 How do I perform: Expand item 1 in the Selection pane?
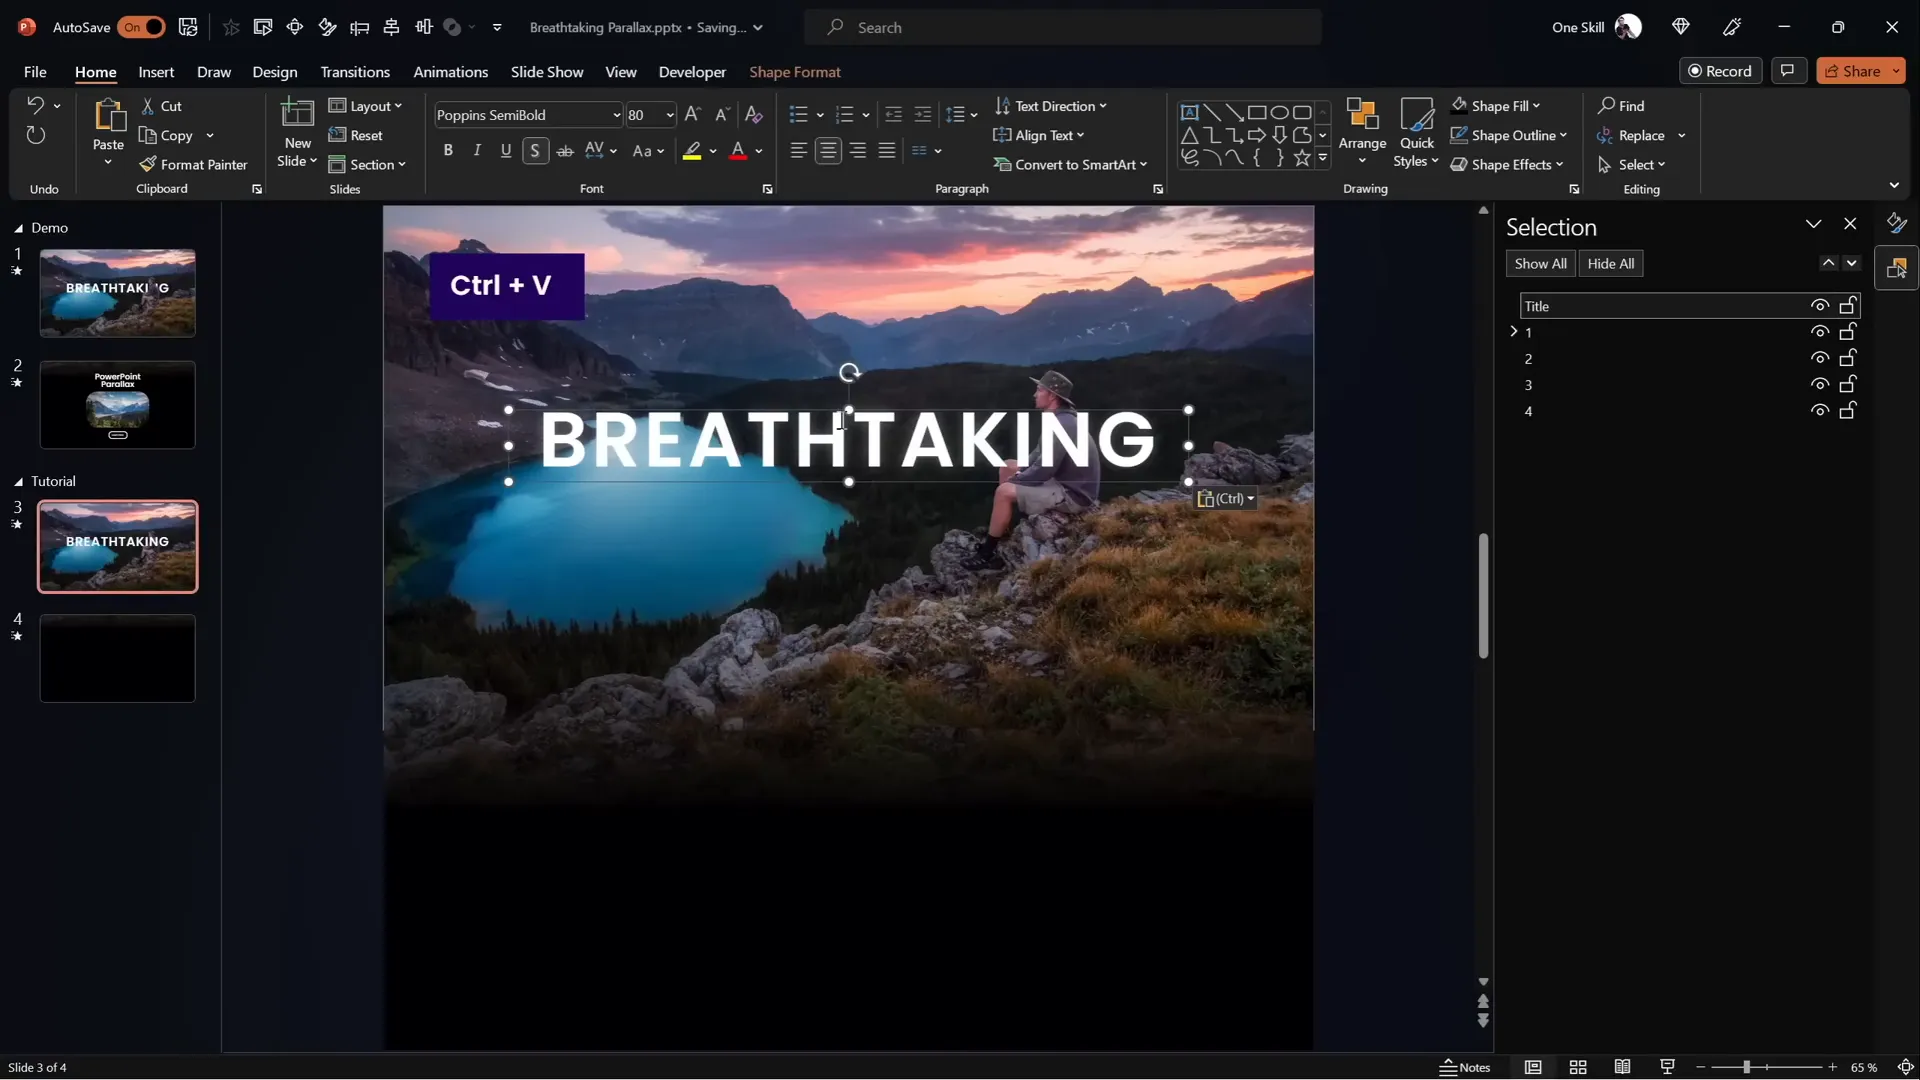1512,331
